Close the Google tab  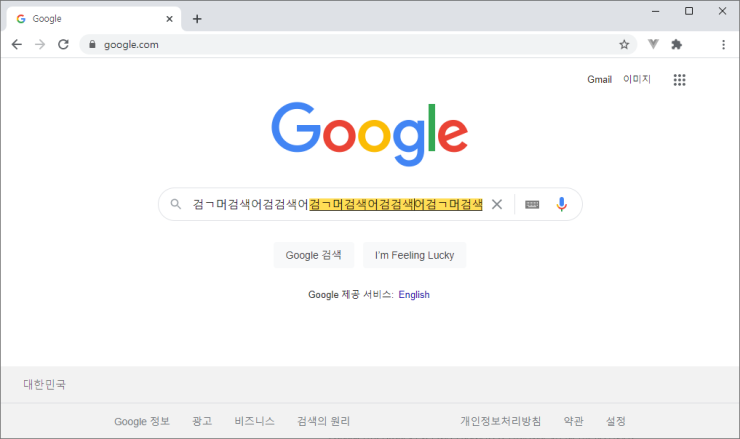click(x=170, y=18)
